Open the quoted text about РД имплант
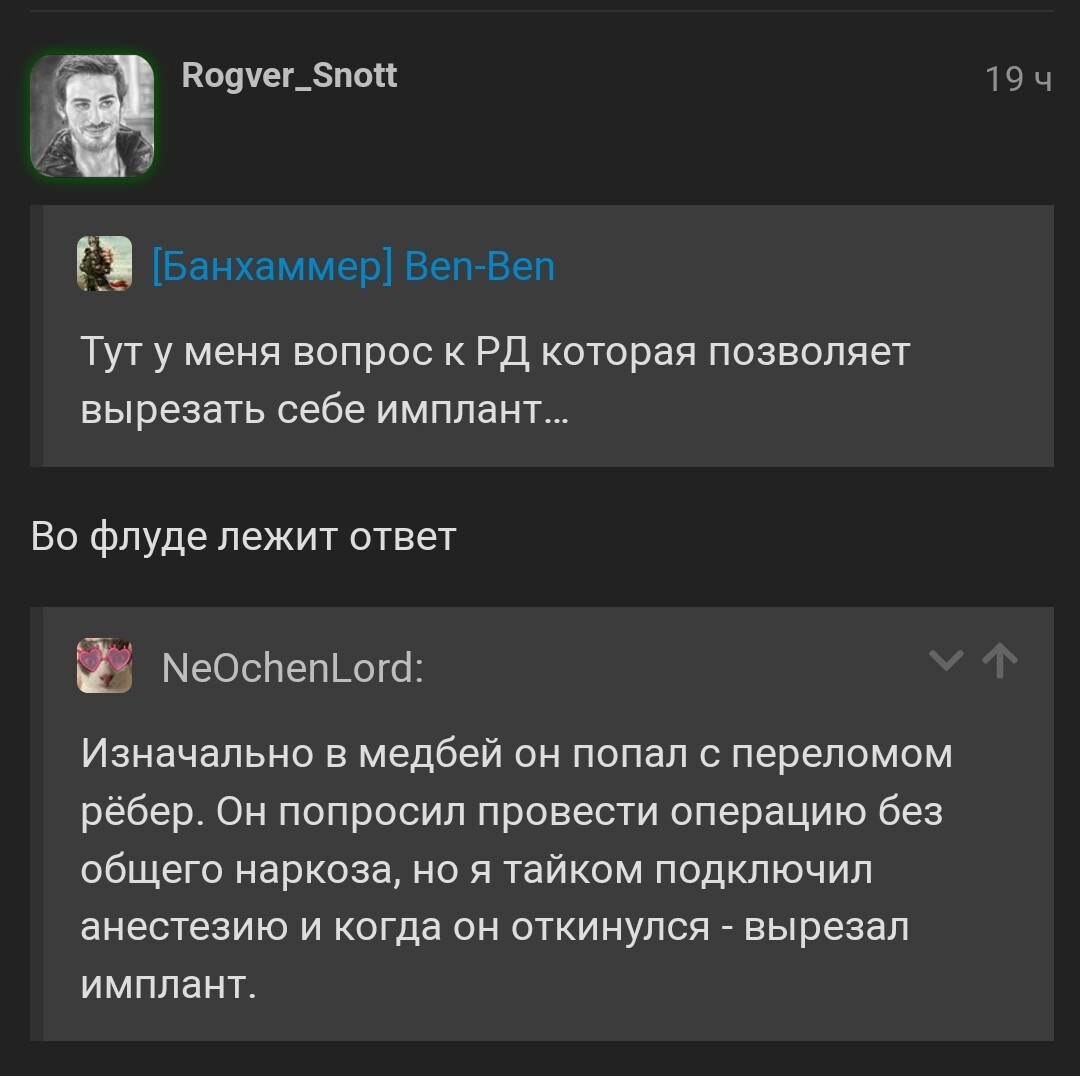1080x1076 pixels. point(495,380)
